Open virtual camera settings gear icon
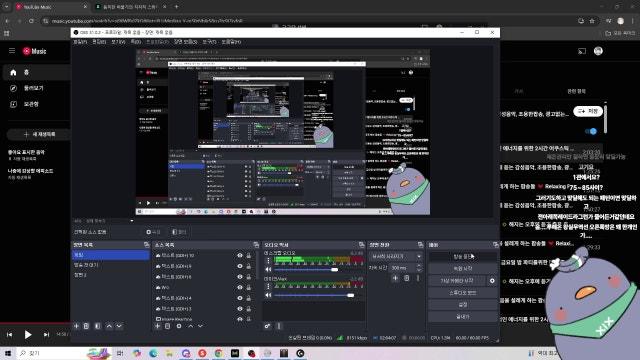 tap(492, 281)
